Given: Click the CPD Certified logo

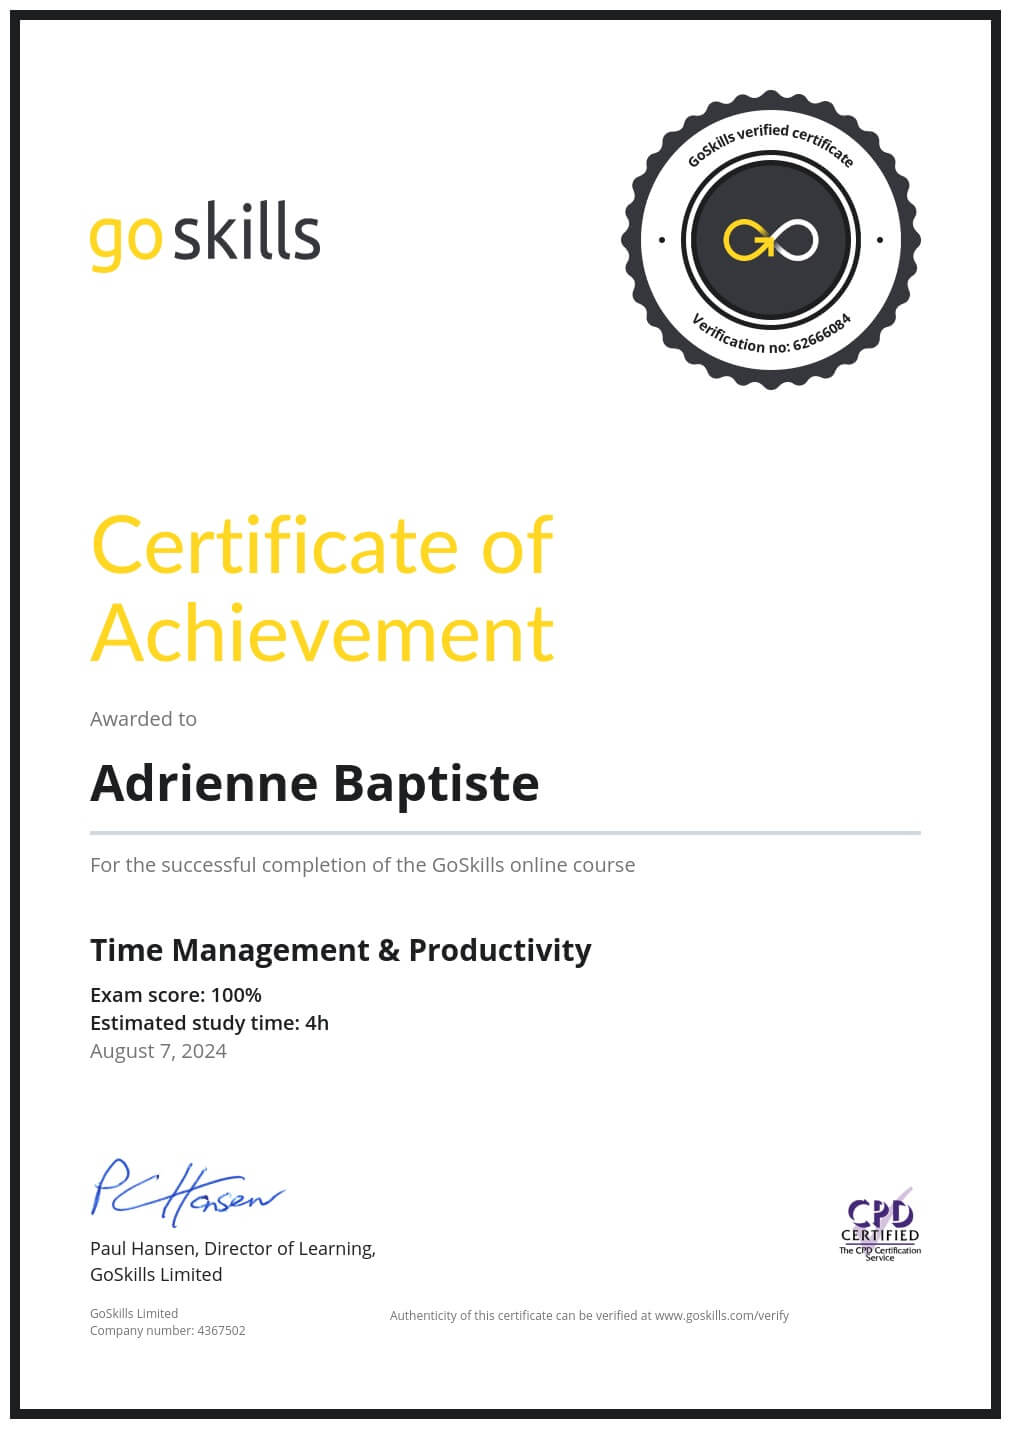Looking at the screenshot, I should tap(880, 1226).
